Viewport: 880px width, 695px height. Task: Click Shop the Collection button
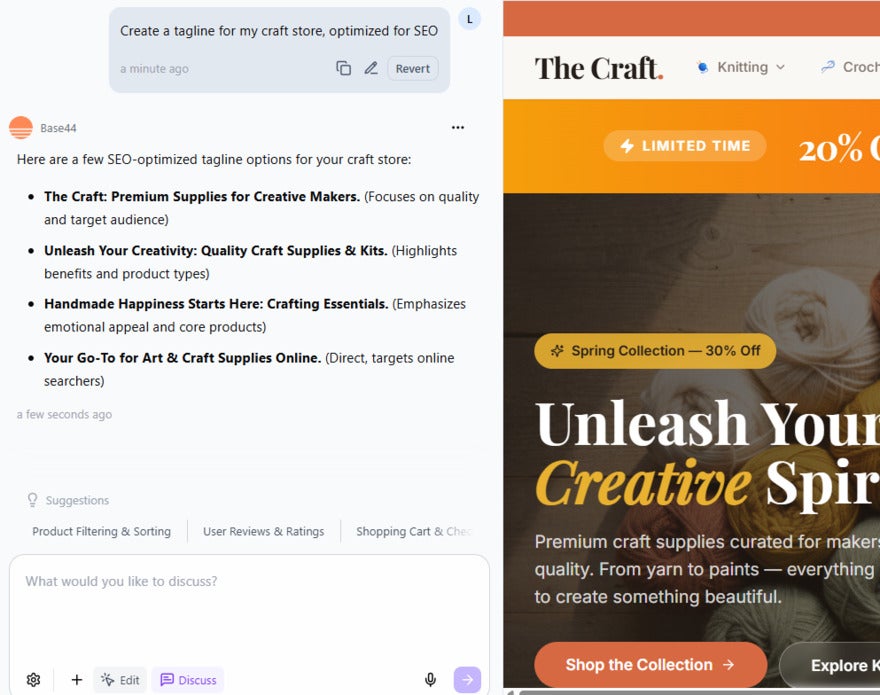pos(650,665)
